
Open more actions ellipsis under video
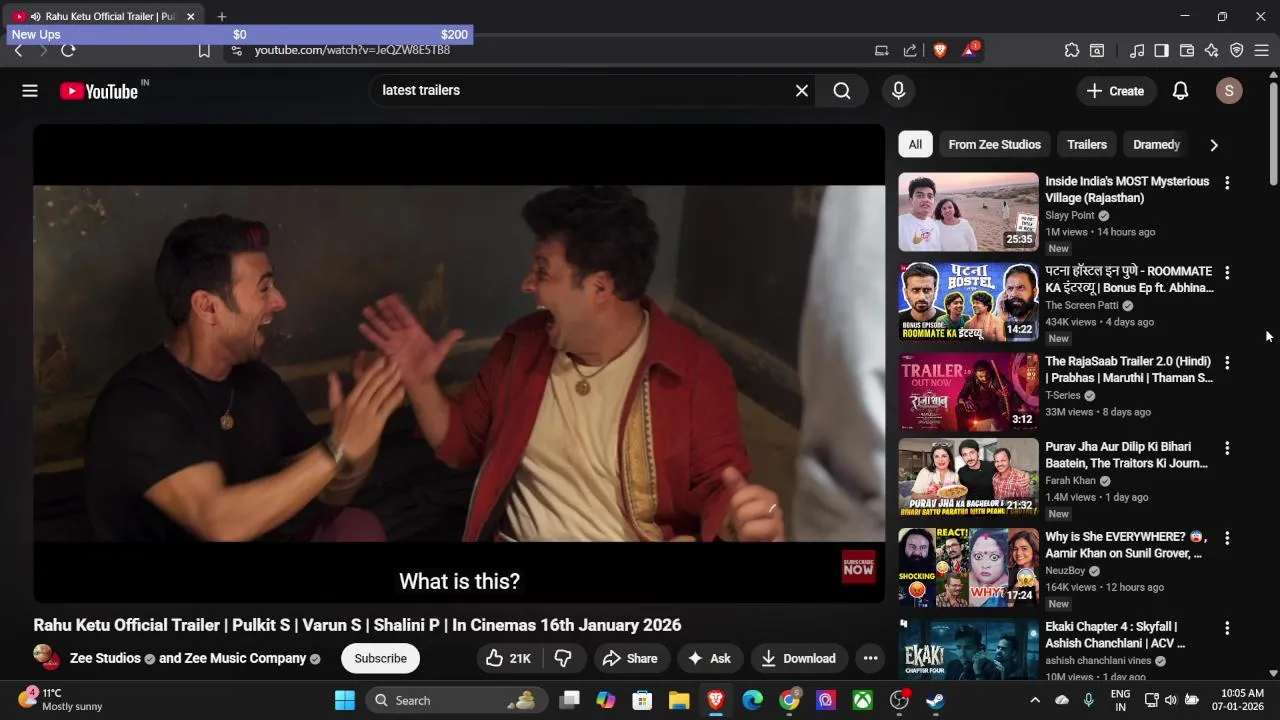pyautogui.click(x=870, y=658)
